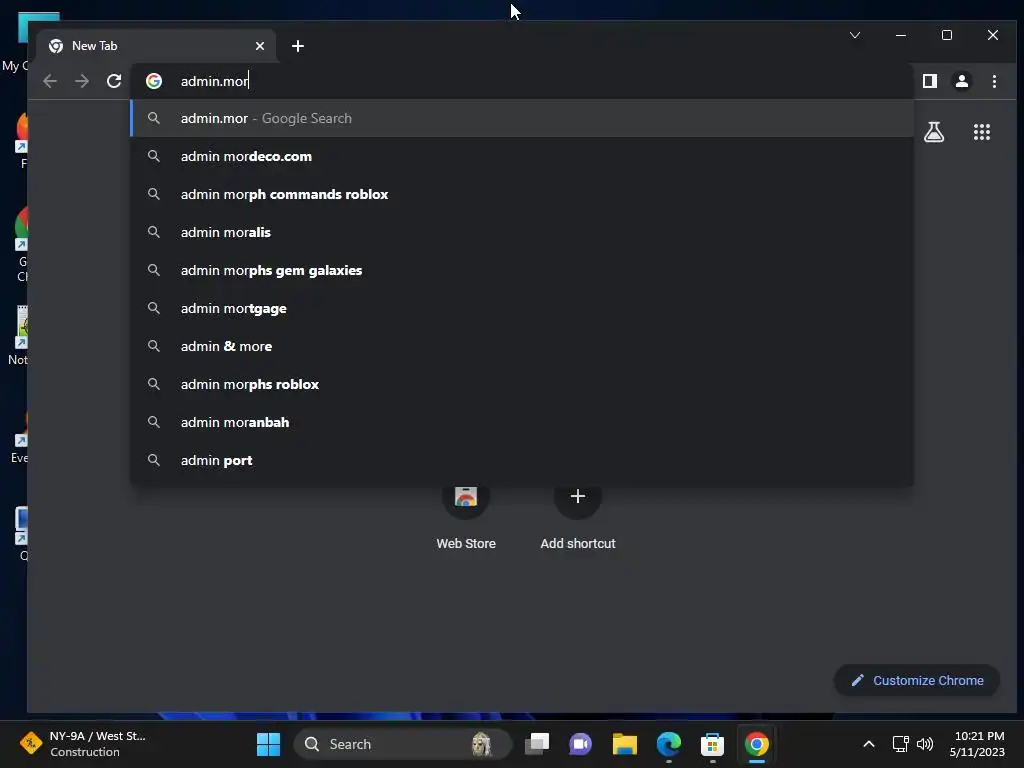Open Chrome's three-dot menu

tap(994, 81)
